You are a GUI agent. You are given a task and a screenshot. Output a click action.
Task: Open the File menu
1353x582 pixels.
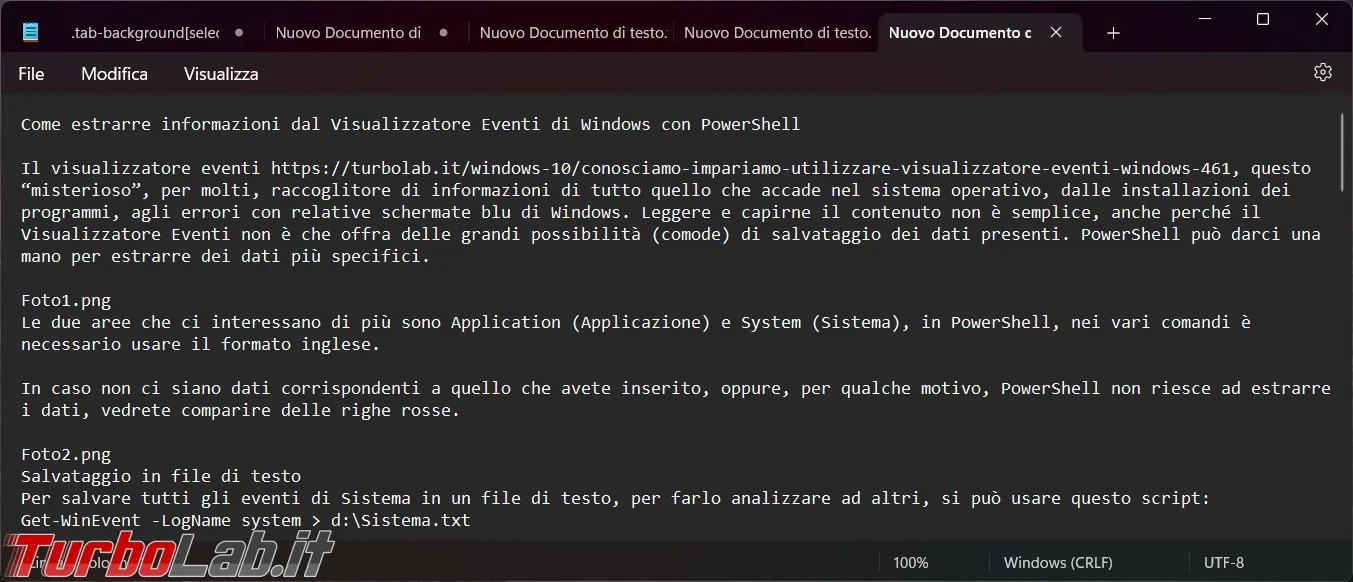[31, 74]
